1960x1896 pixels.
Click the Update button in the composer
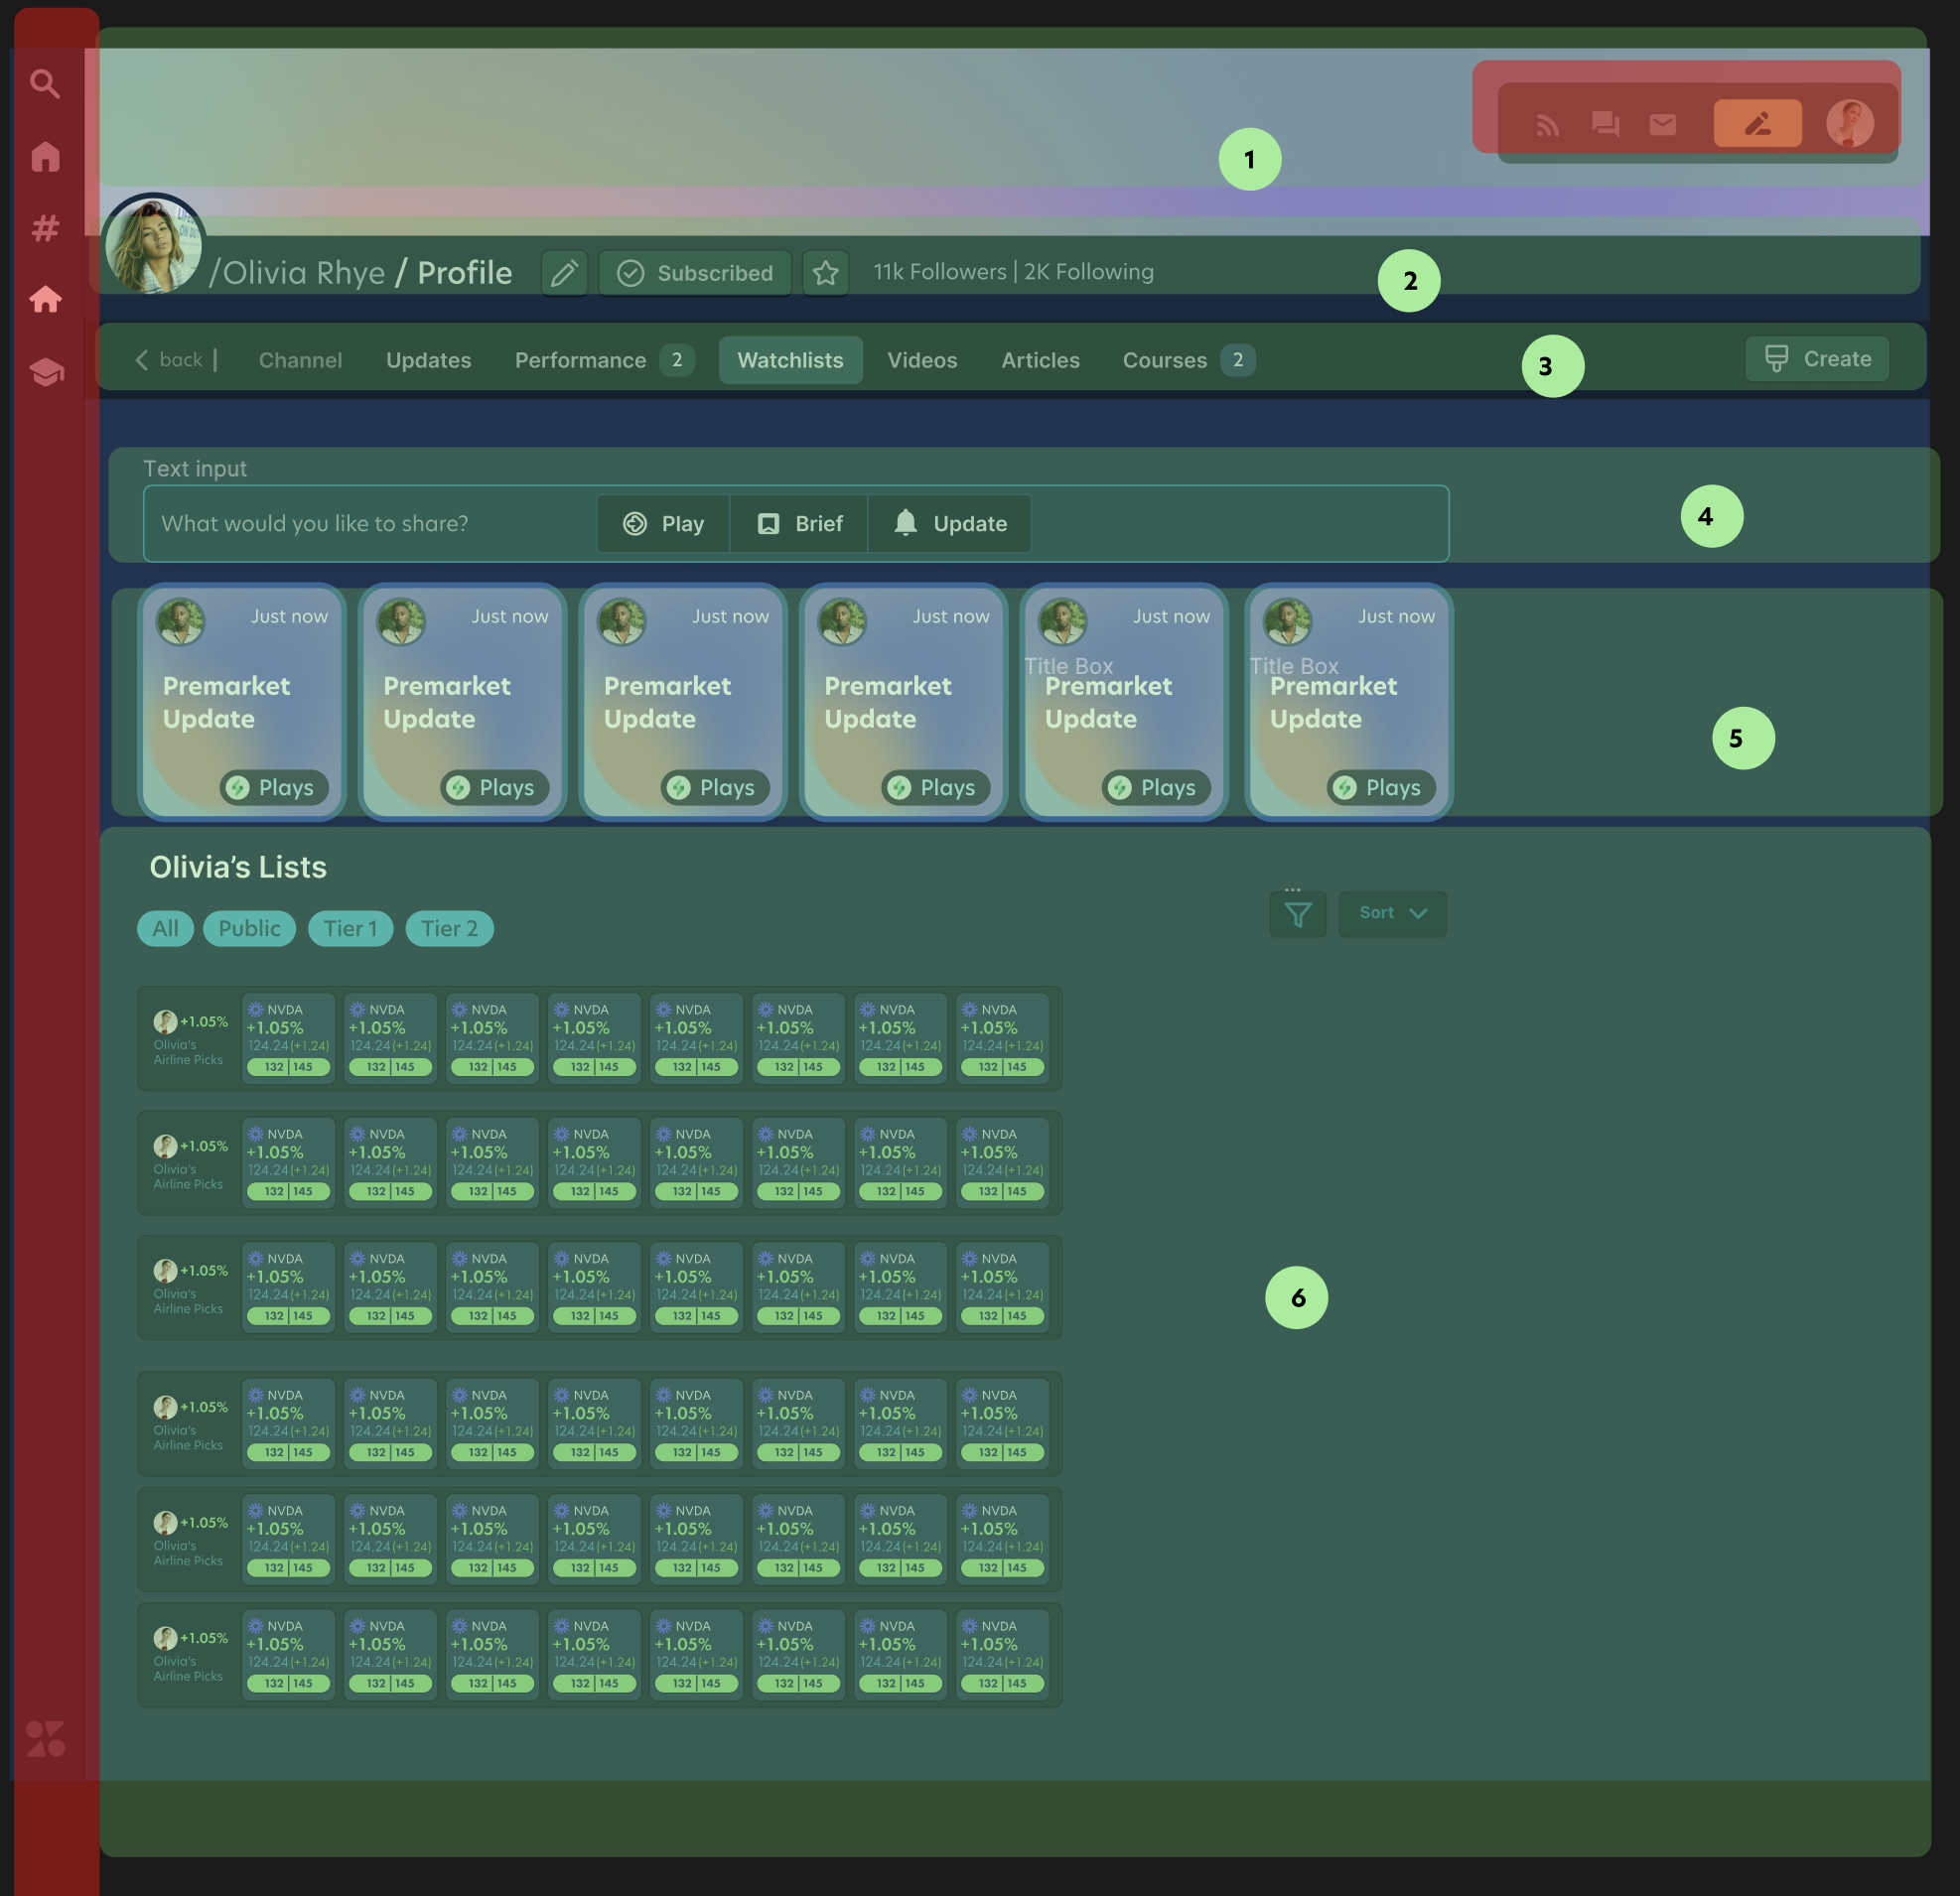[949, 523]
